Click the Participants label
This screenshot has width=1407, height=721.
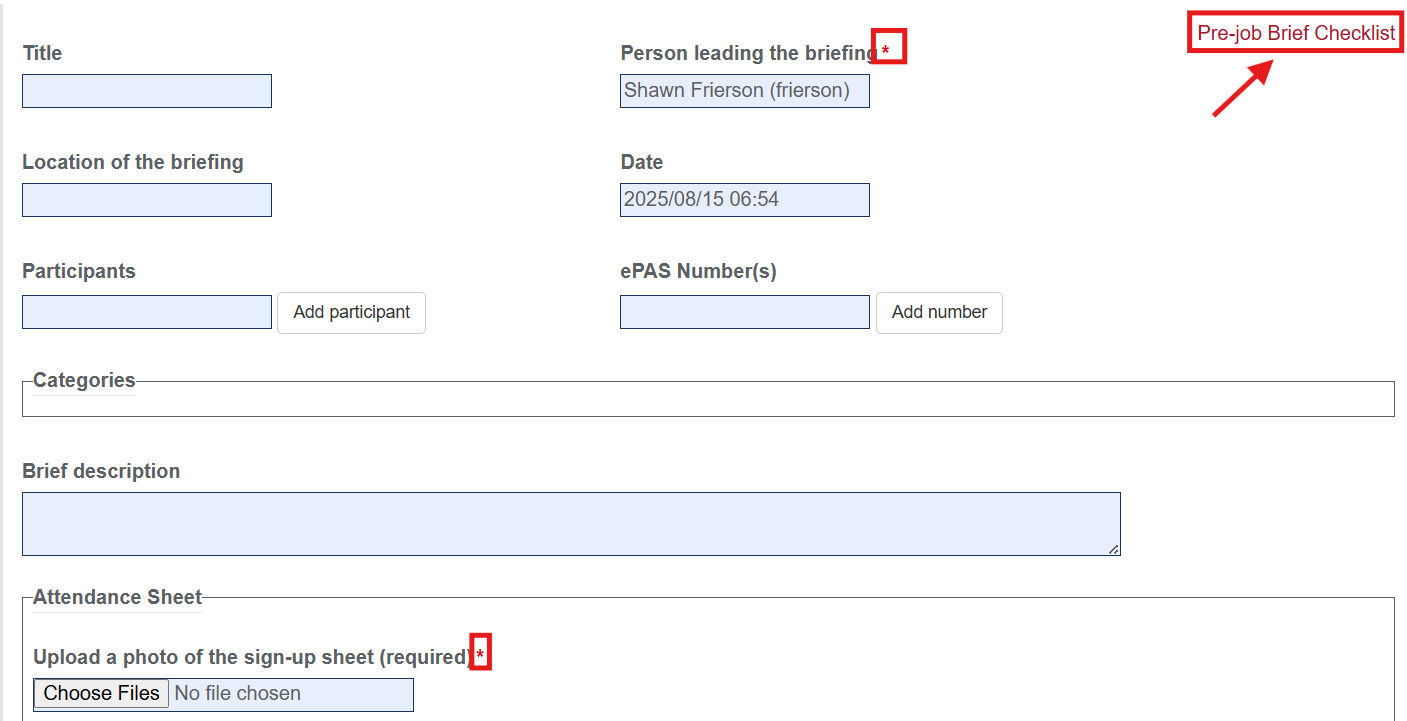[79, 271]
